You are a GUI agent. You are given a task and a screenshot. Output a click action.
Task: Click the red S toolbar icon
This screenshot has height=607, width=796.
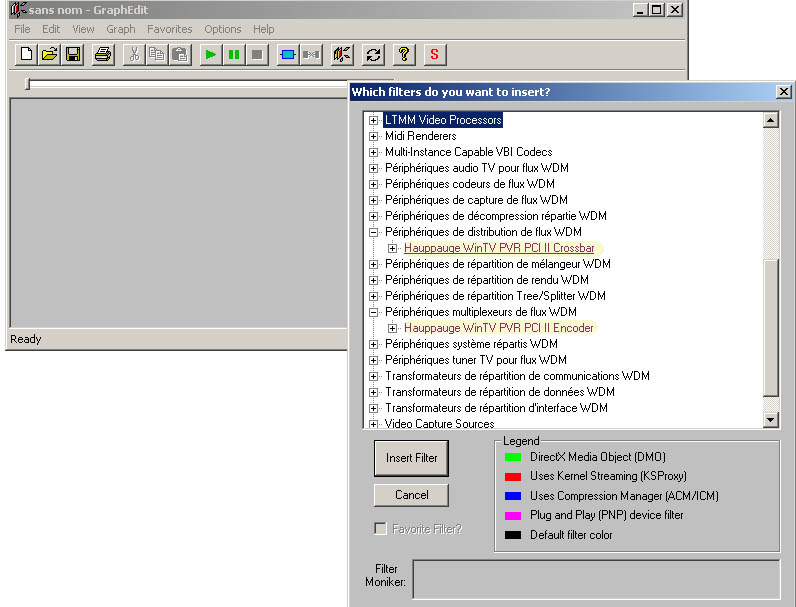pos(434,54)
